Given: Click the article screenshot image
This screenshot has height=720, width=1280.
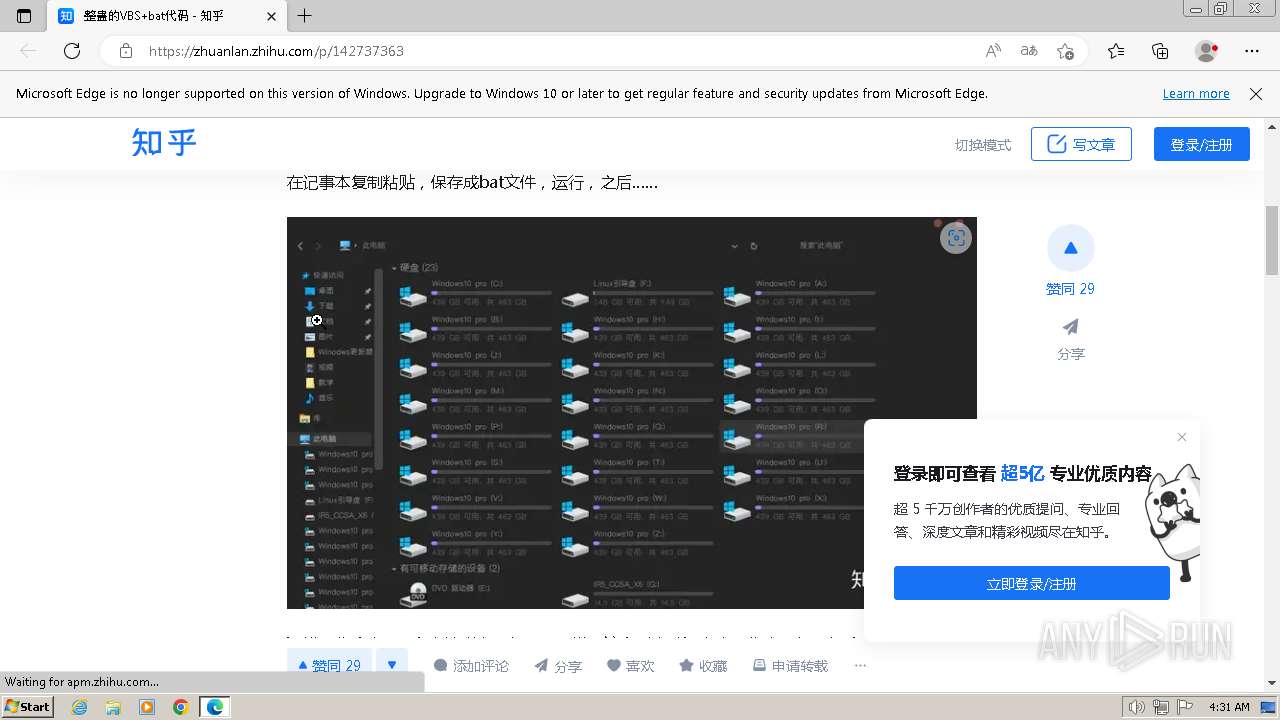Looking at the screenshot, I should [x=631, y=412].
